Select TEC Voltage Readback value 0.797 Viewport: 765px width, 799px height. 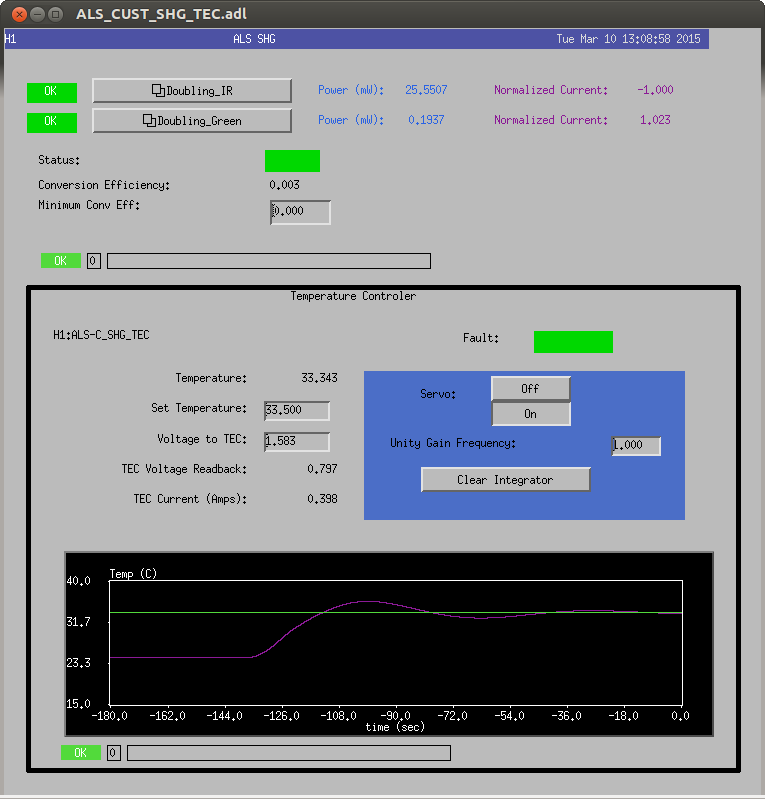[x=322, y=469]
